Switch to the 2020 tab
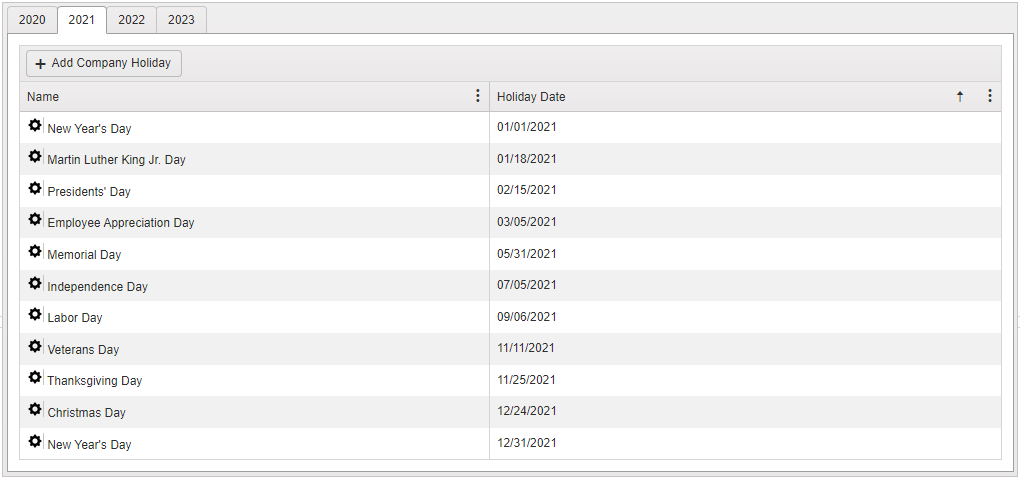This screenshot has height=479, width=1020. [x=32, y=20]
